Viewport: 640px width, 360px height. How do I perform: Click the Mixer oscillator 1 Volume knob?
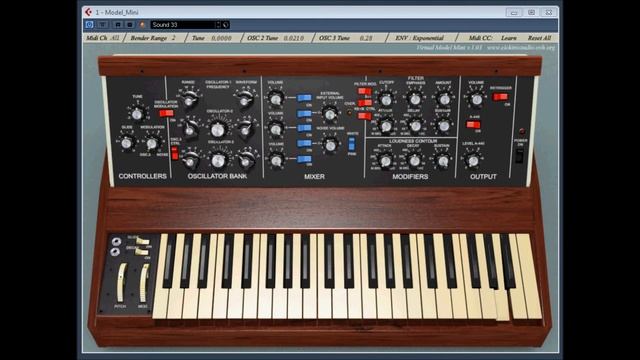pos(276,99)
